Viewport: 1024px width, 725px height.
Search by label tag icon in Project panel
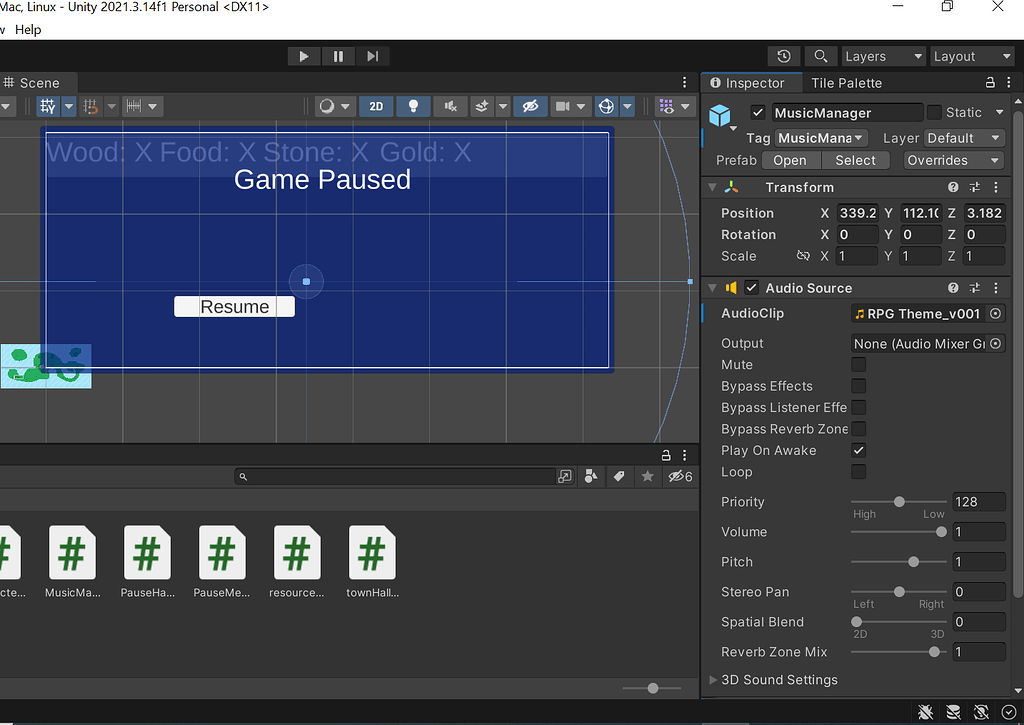[619, 477]
